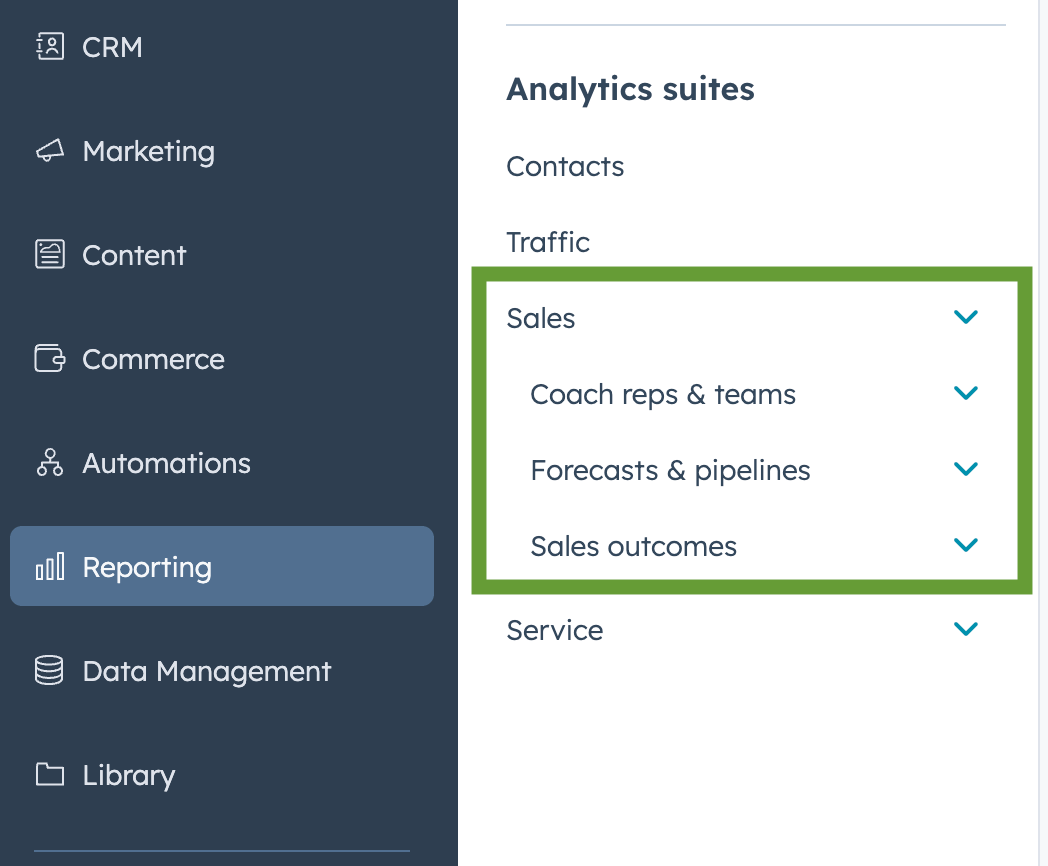Open the Sales outcomes label
1048x866 pixels.
click(634, 547)
